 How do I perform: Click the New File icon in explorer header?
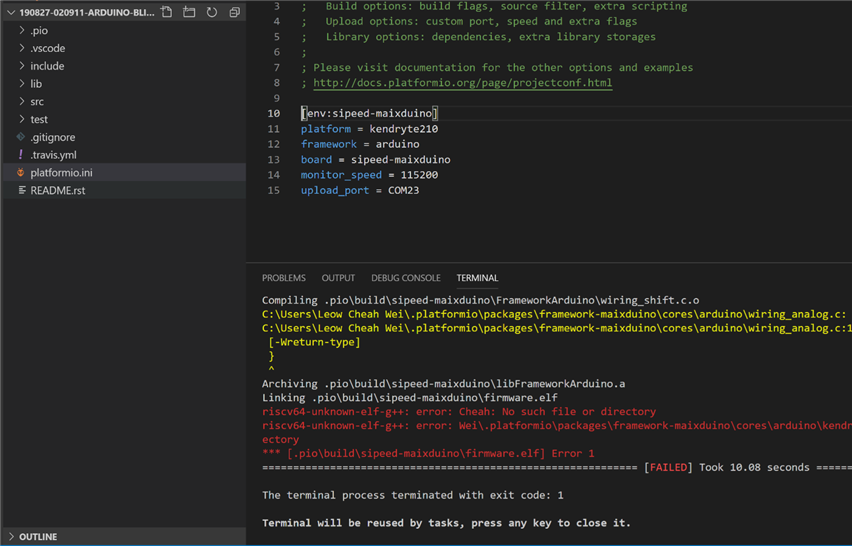click(x=167, y=13)
